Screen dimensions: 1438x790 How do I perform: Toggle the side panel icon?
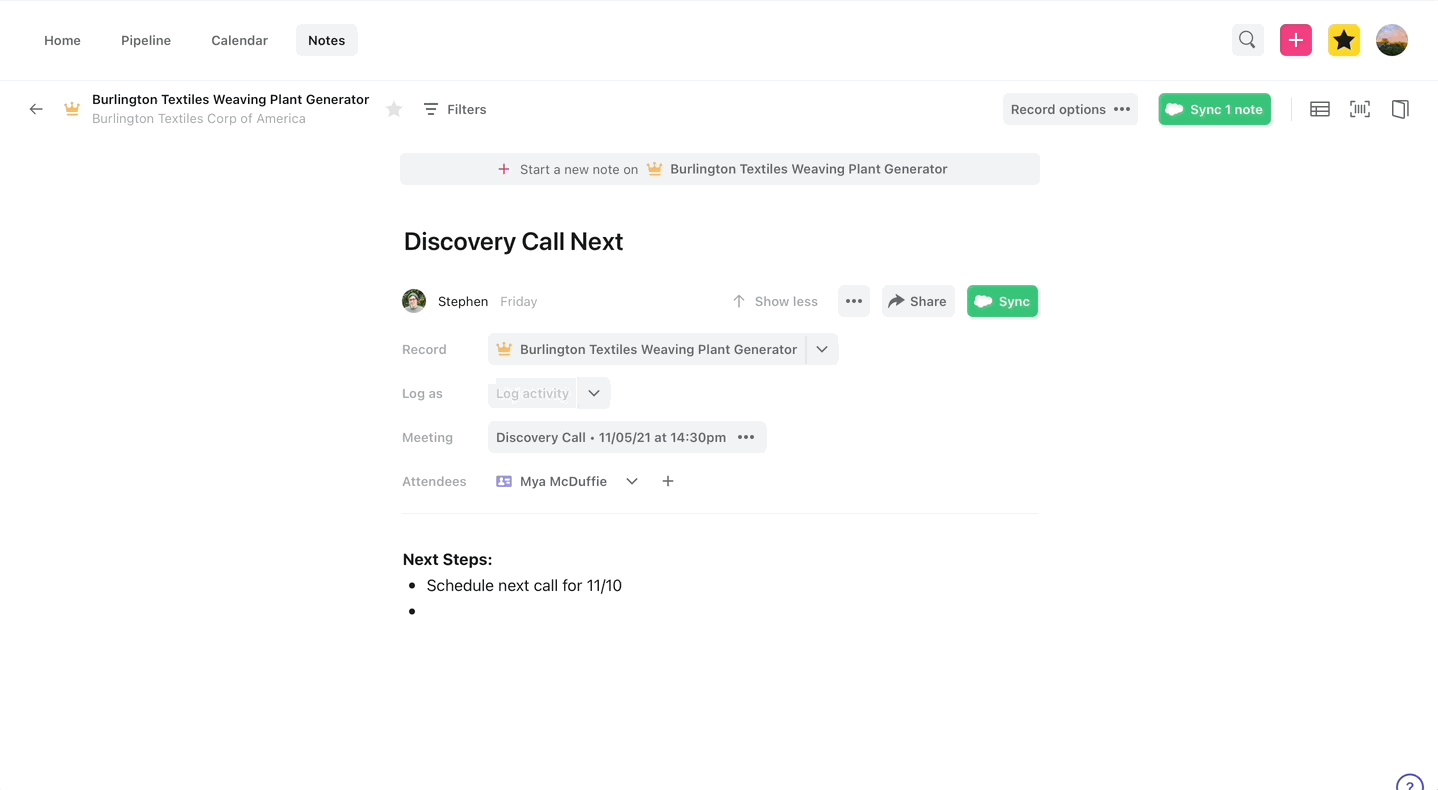1400,109
